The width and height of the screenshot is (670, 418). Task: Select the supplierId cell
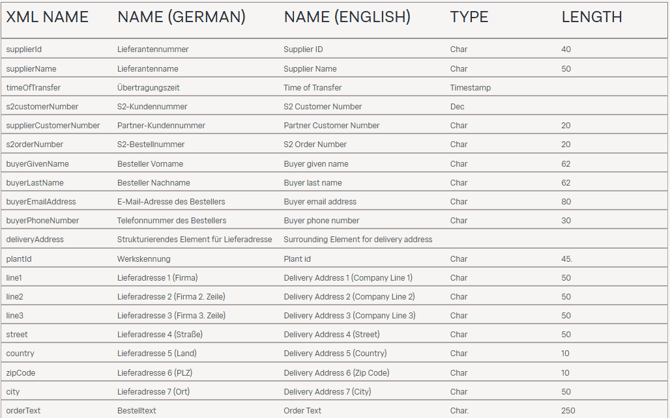pyautogui.click(x=24, y=49)
